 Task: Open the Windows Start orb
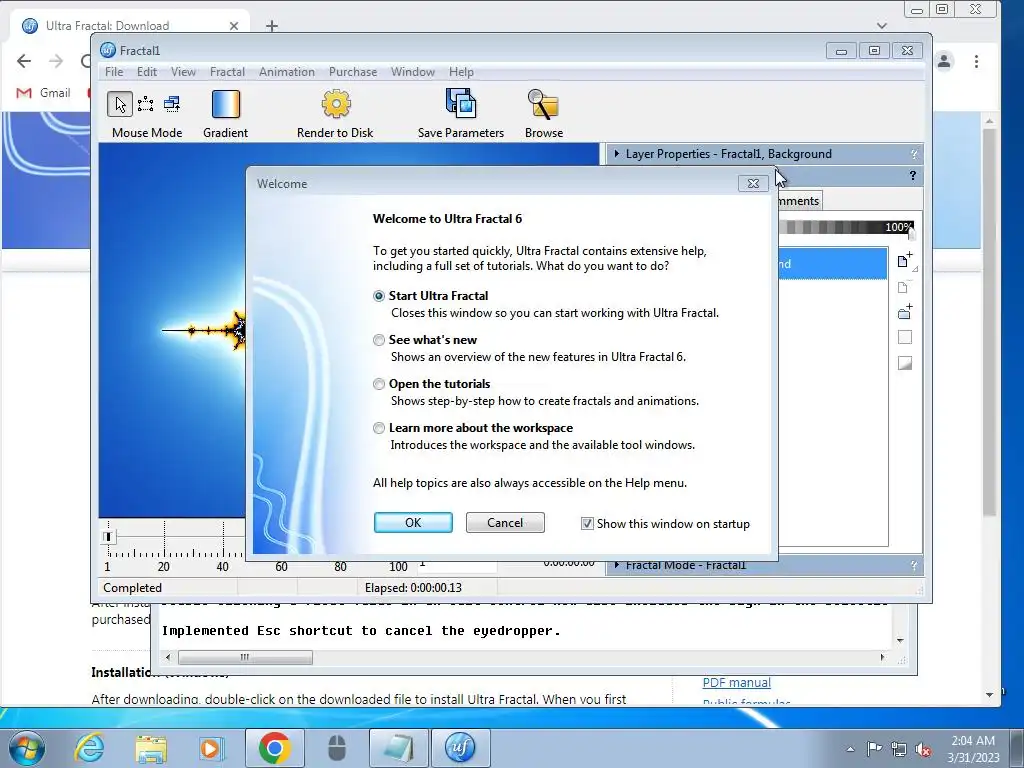[x=27, y=748]
